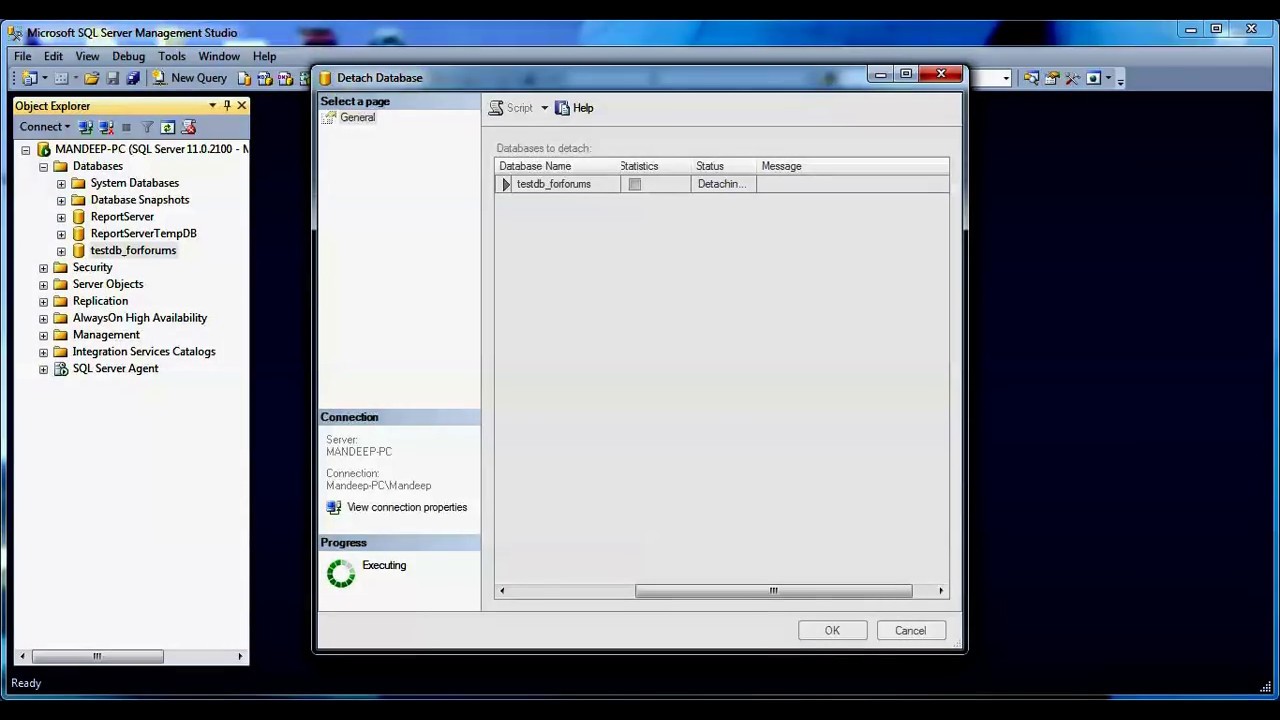
Task: Open the File menu
Action: pyautogui.click(x=22, y=56)
